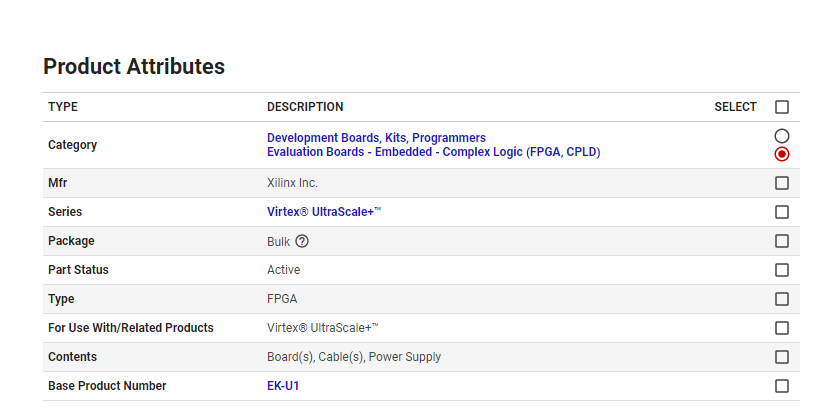
Task: Check the For Use With/Related Products checkbox
Action: coord(782,328)
